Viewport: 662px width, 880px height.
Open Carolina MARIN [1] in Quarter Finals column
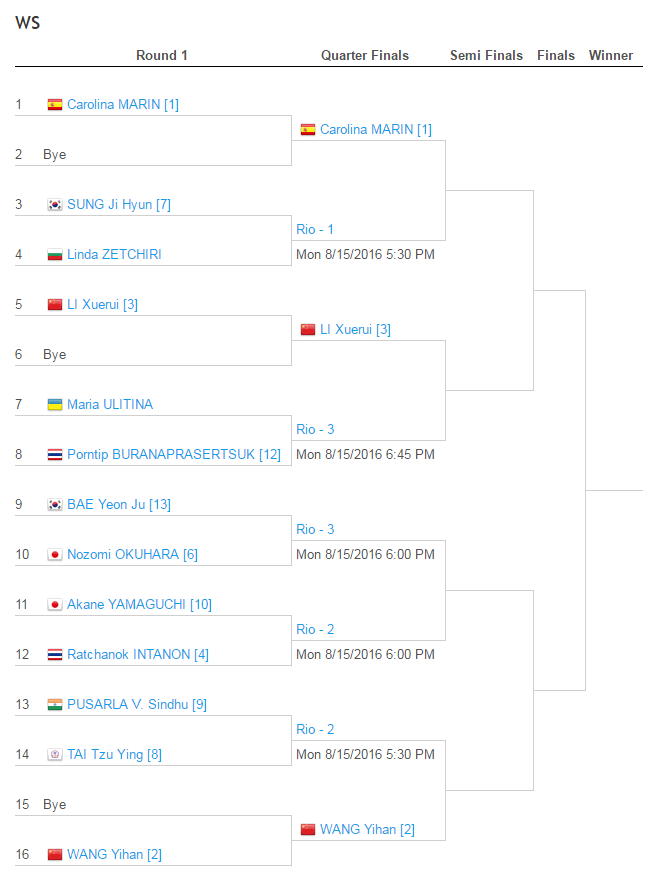376,130
